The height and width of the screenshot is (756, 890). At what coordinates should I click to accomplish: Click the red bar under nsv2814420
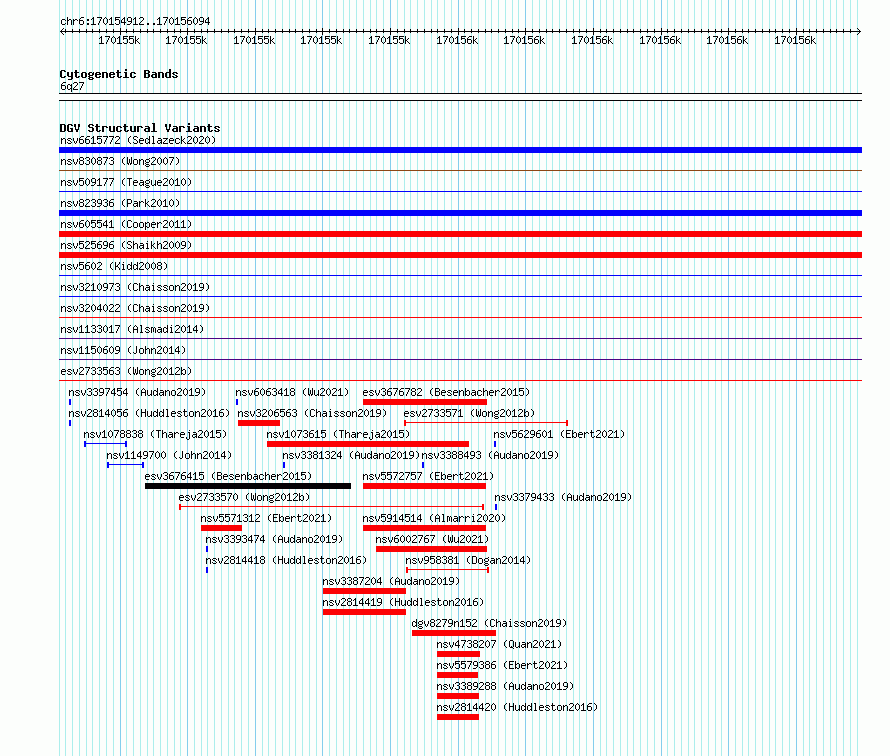click(x=458, y=717)
